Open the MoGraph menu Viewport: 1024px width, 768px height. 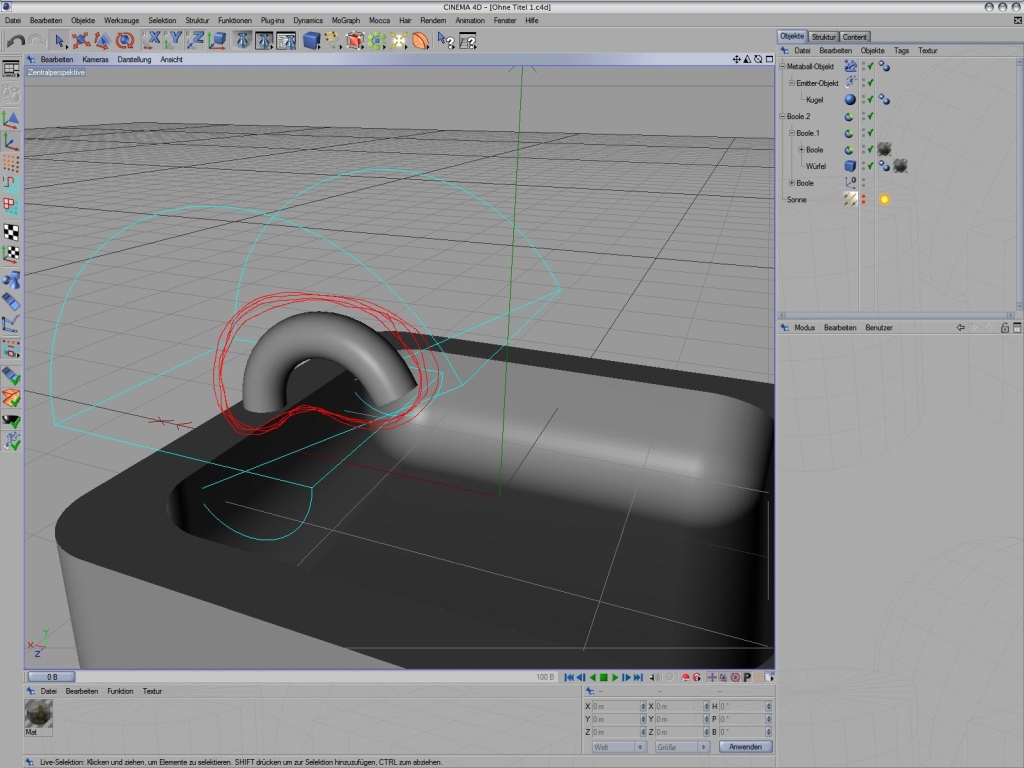[345, 20]
